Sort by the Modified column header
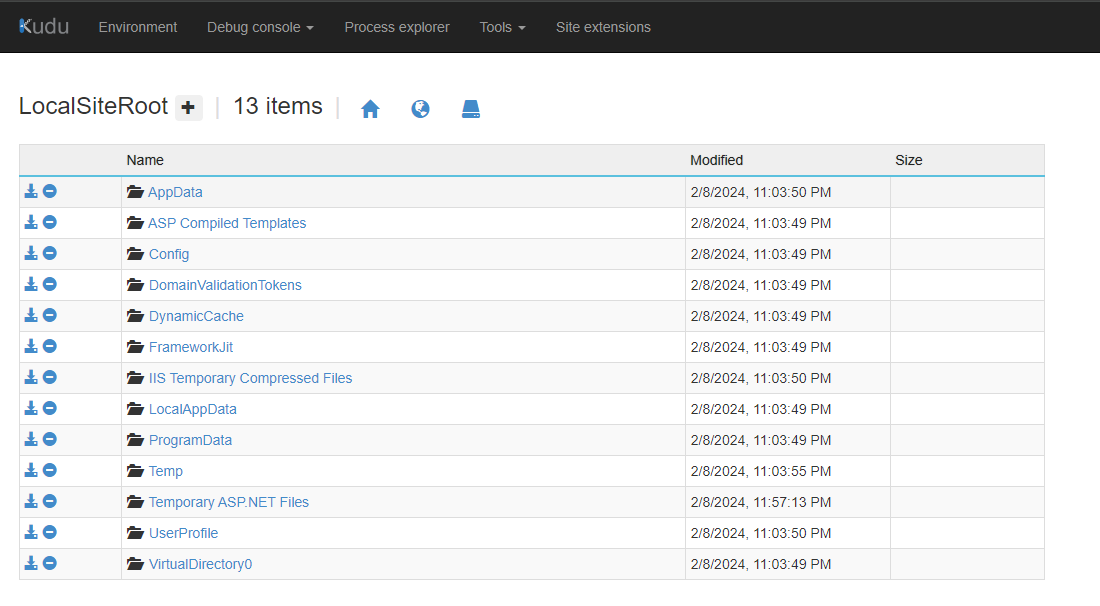Screen dimensions: 1100x606 coord(716,160)
